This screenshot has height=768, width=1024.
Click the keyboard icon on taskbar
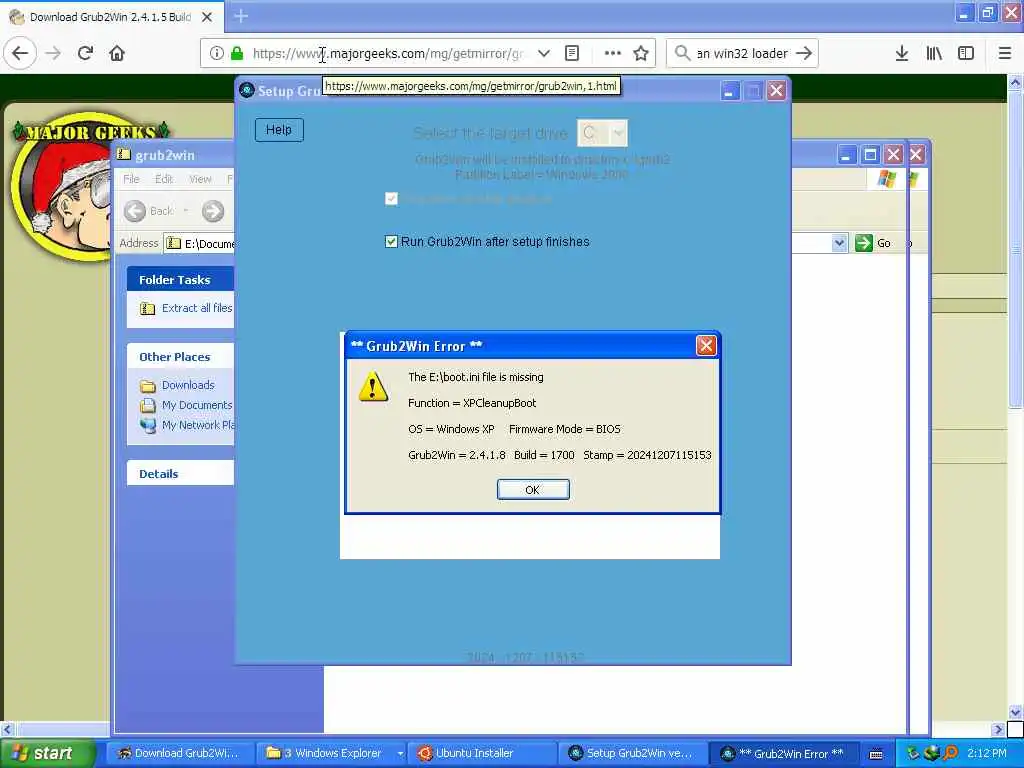pos(876,754)
